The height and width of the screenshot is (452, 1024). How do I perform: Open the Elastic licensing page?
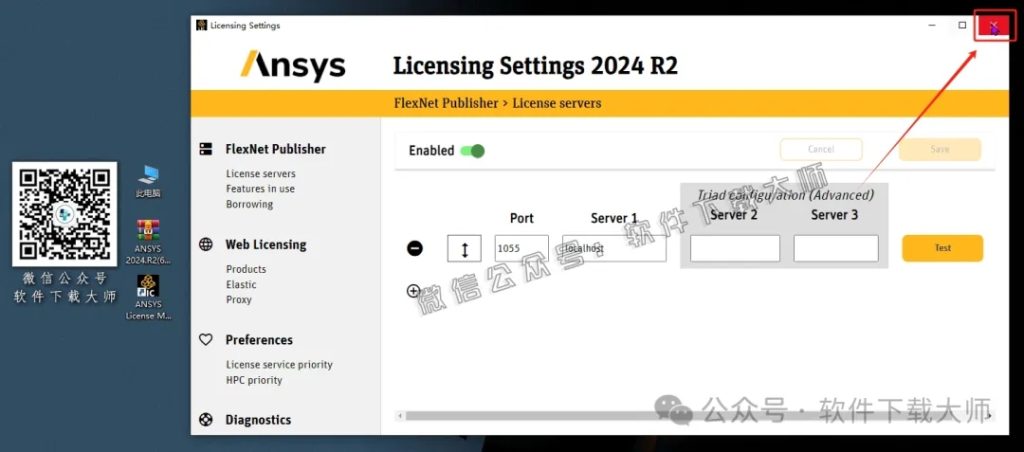click(241, 285)
